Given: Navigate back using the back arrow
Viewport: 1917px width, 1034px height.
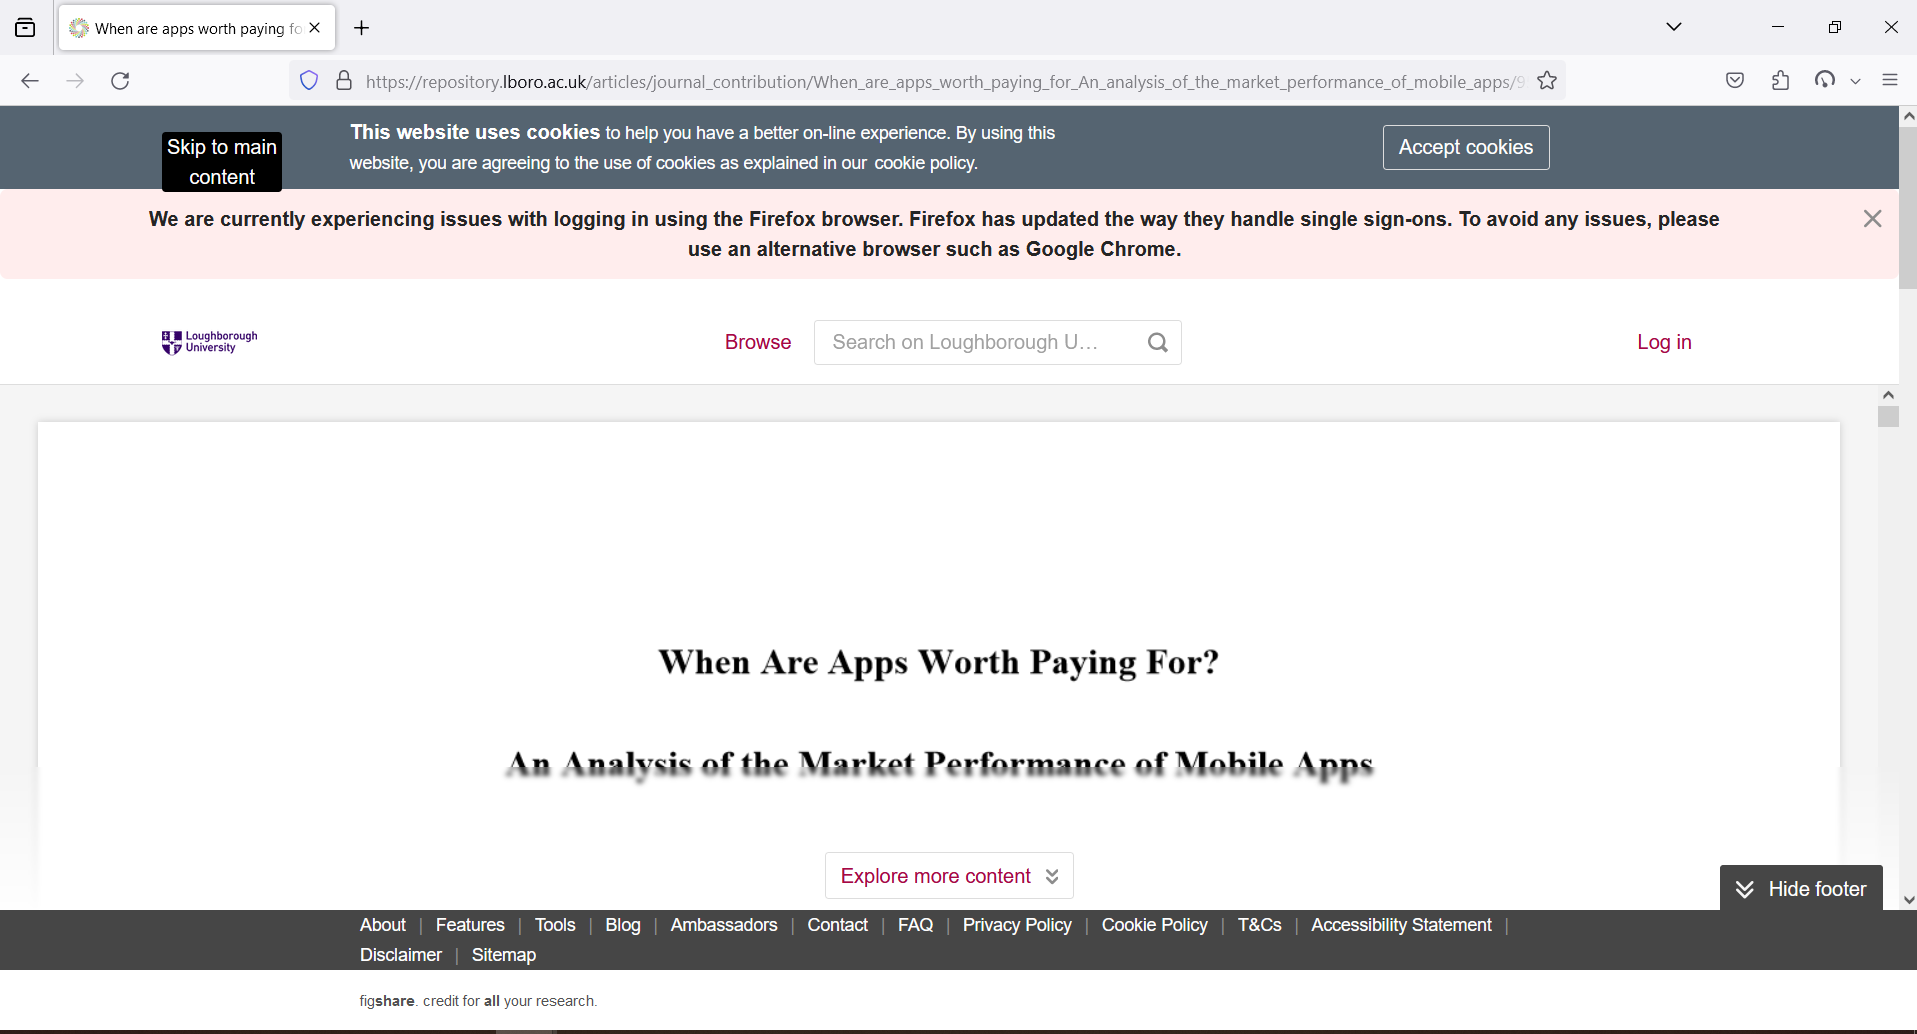Looking at the screenshot, I should click(x=29, y=81).
